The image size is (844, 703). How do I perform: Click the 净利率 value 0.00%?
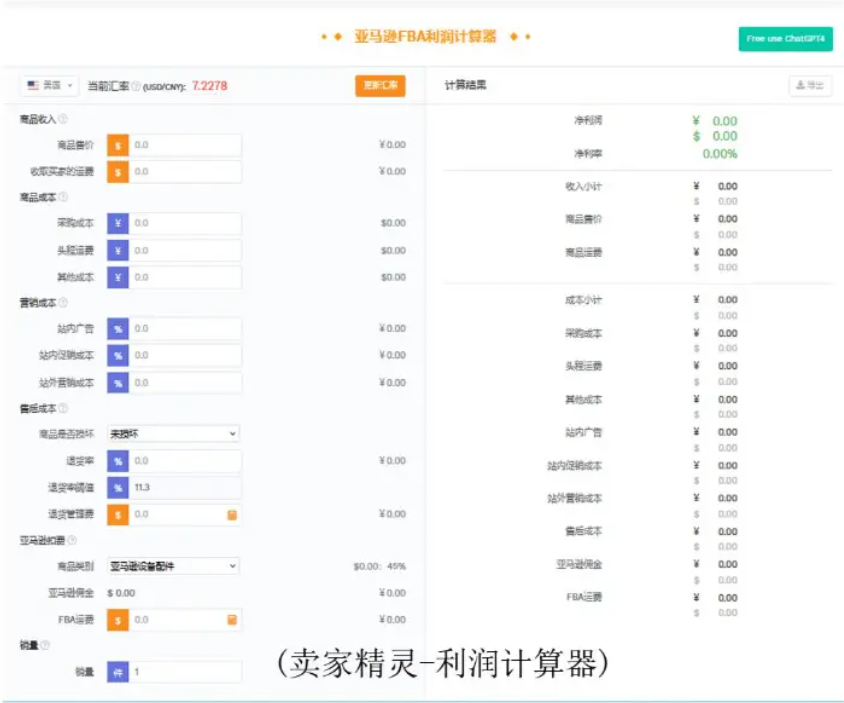pos(720,154)
